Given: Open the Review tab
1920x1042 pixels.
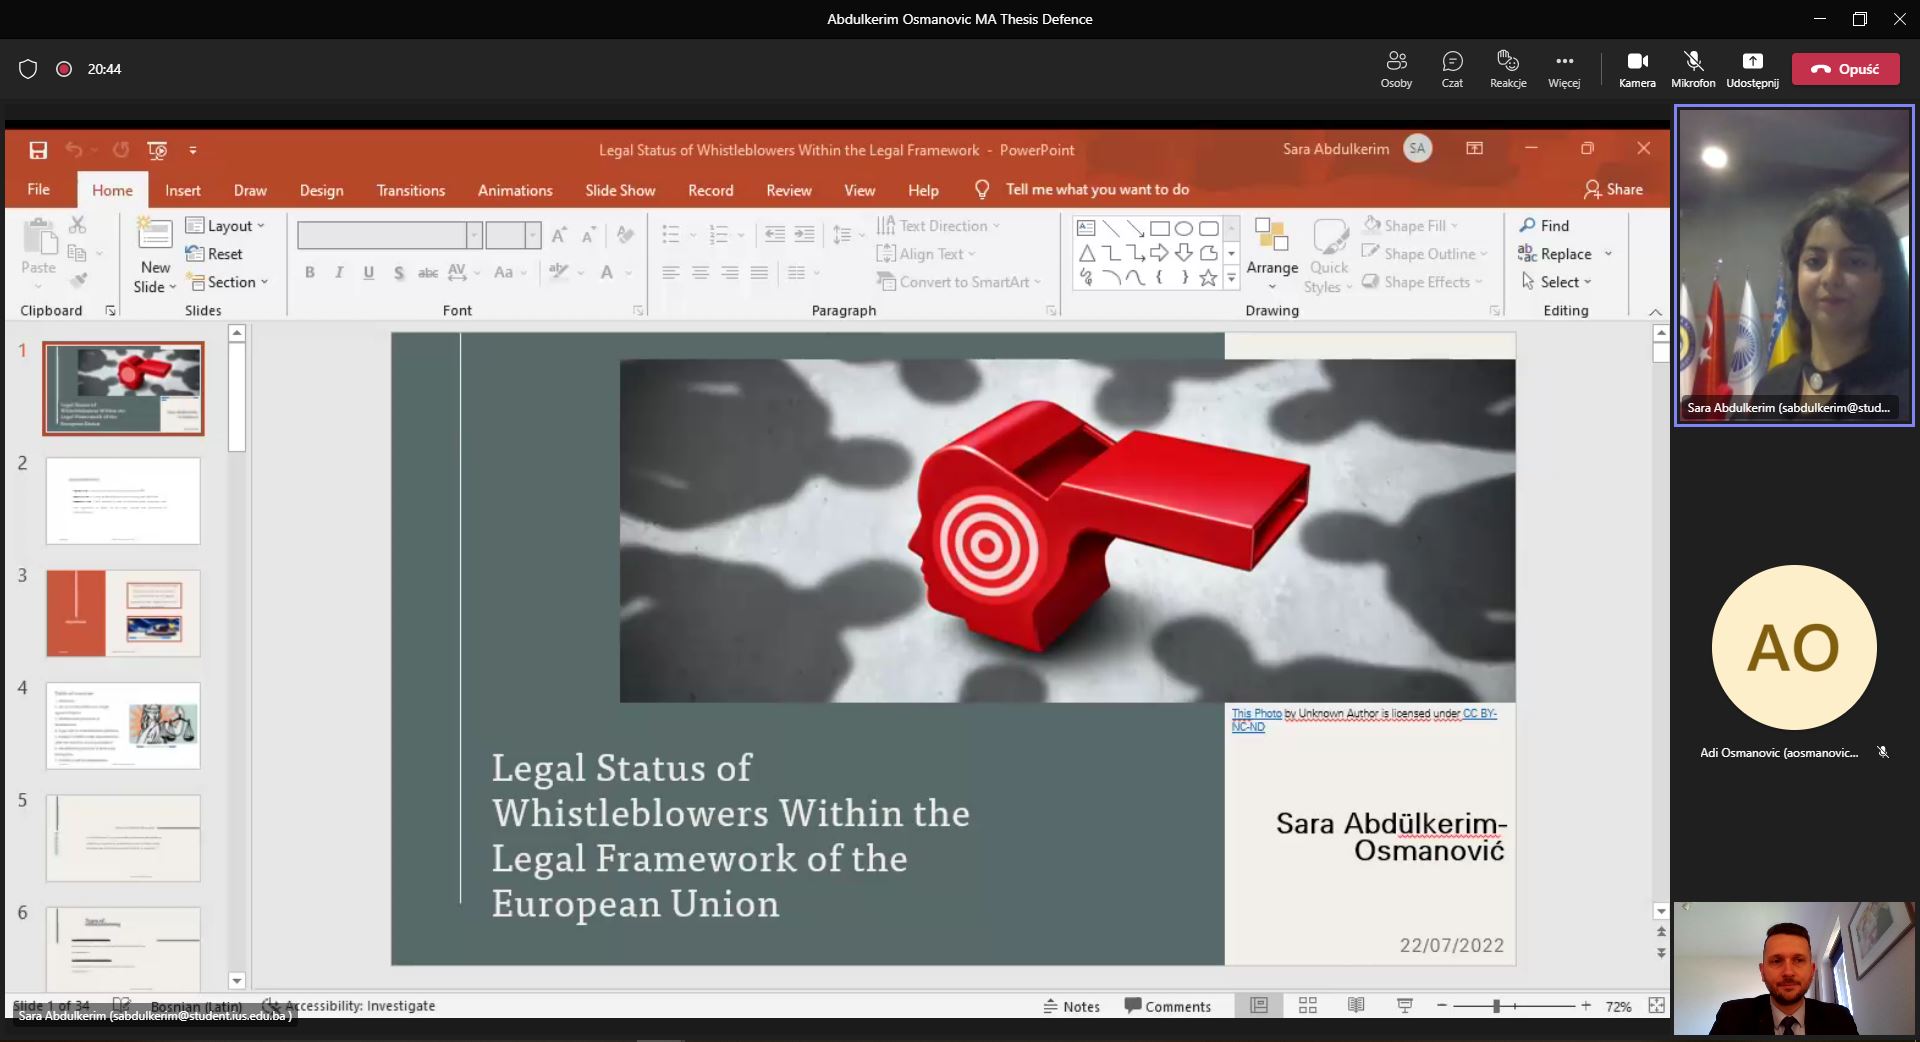Looking at the screenshot, I should coord(789,190).
